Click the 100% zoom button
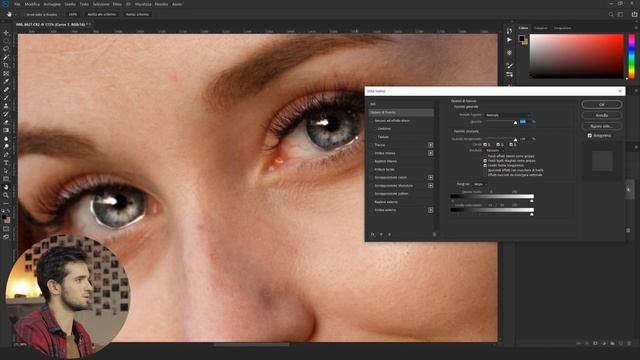The width and height of the screenshot is (640, 360). [x=73, y=14]
